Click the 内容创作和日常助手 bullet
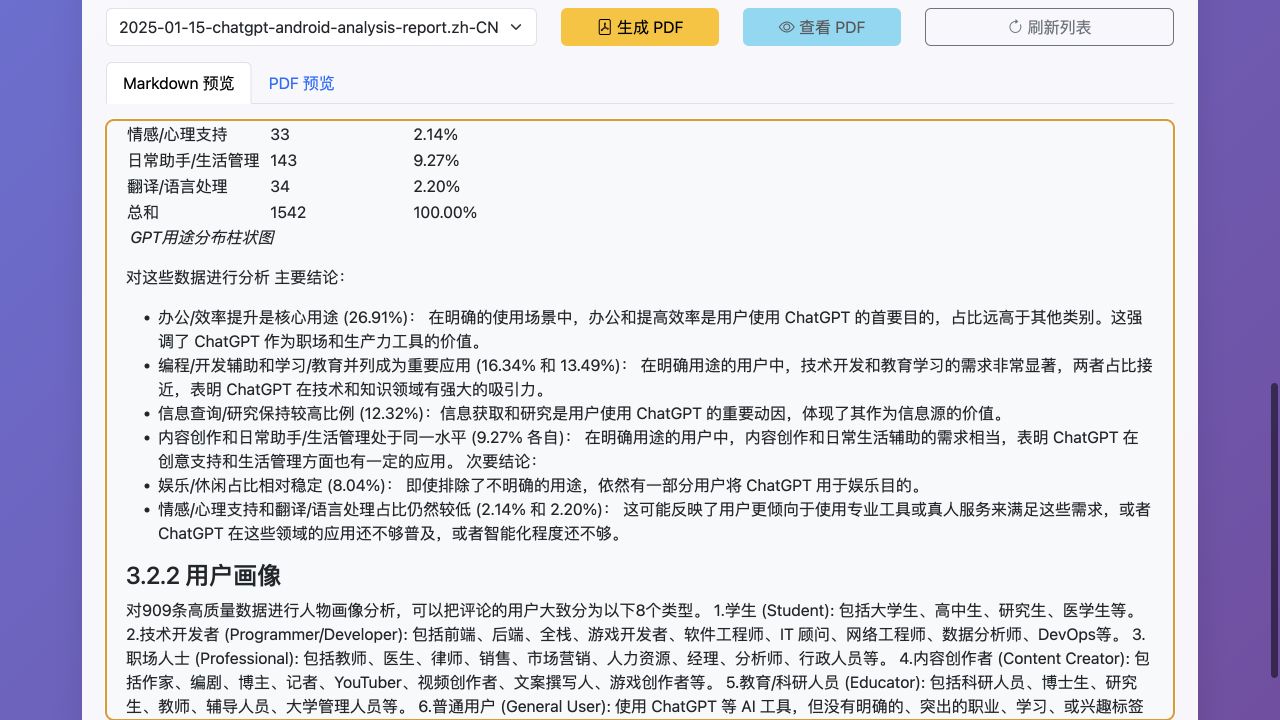The width and height of the screenshot is (1280, 720). pos(648,449)
